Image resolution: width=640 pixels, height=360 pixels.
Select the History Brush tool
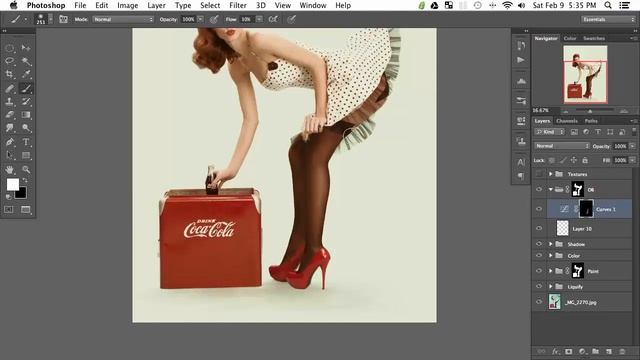[26, 101]
